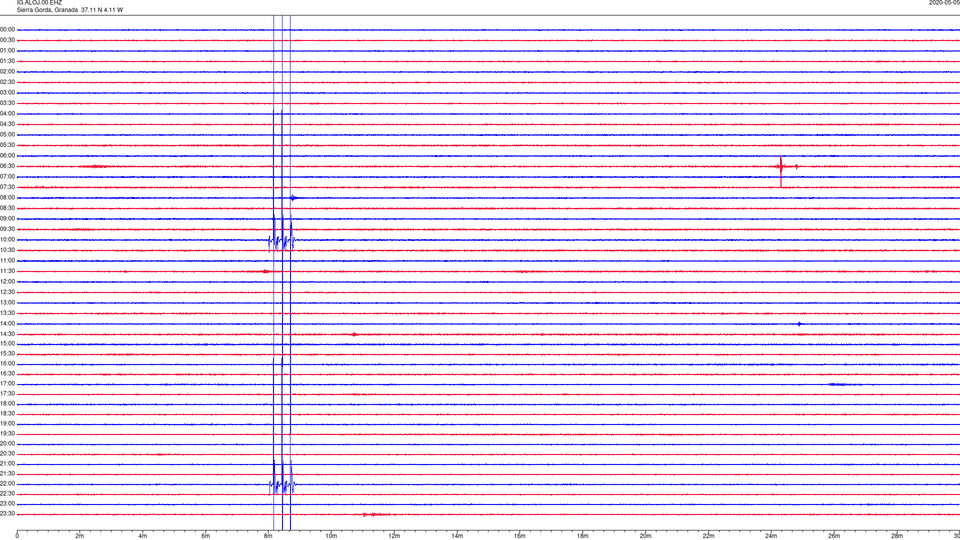Click the small blue event on 08:00 trace
This screenshot has height=540, width=960.
(294, 198)
